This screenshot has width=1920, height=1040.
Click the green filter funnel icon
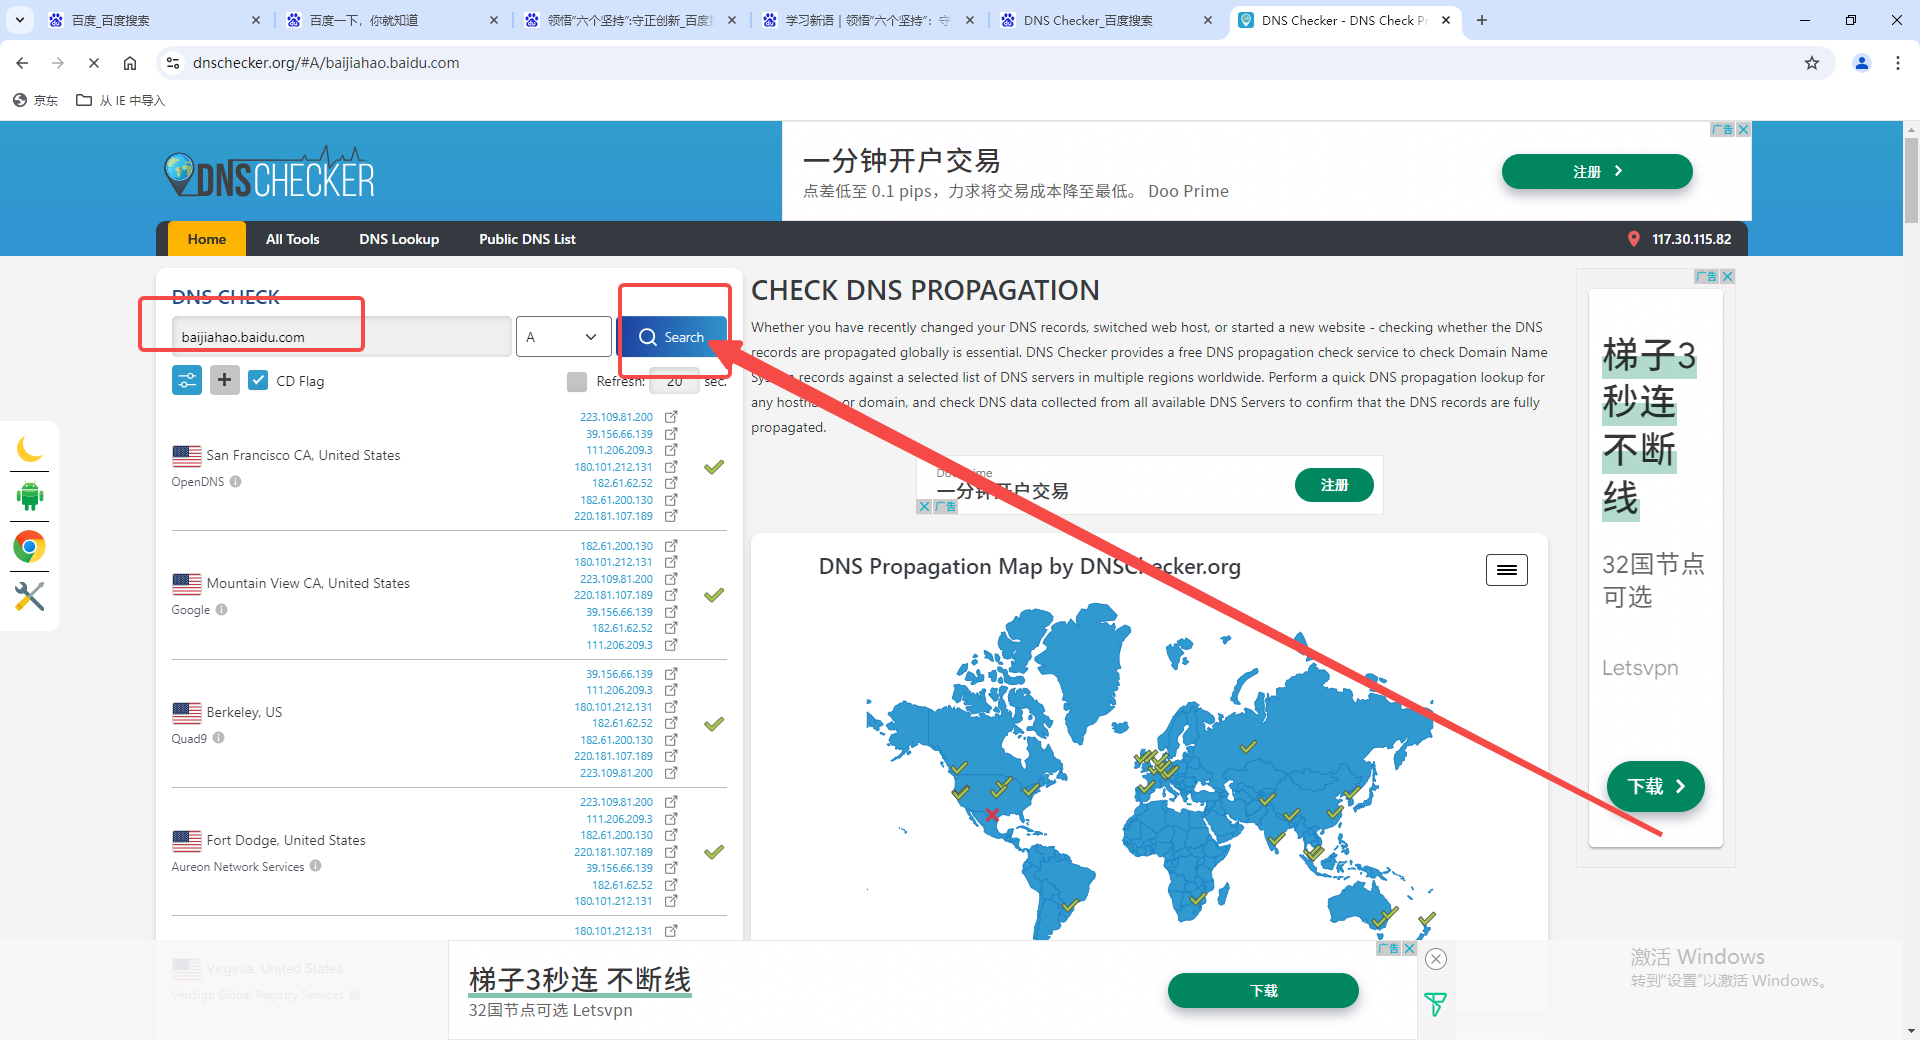1436,1004
